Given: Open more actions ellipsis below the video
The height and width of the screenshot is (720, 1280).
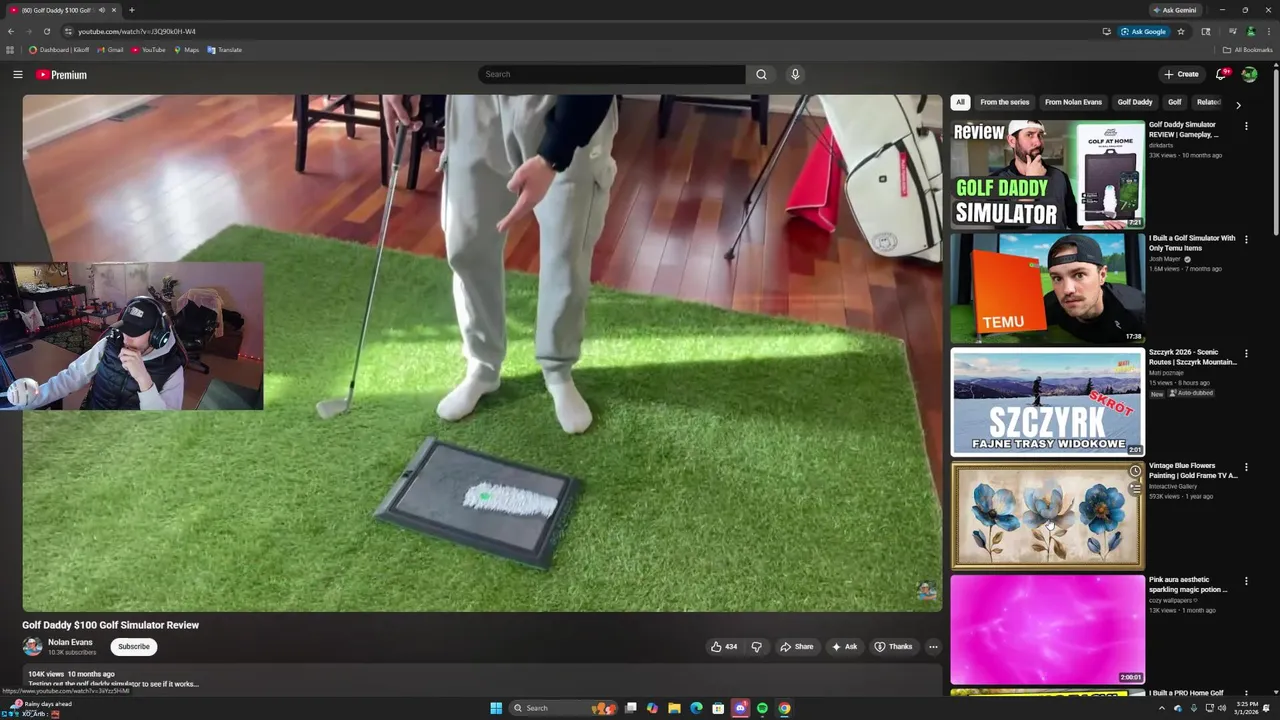Looking at the screenshot, I should pyautogui.click(x=933, y=646).
